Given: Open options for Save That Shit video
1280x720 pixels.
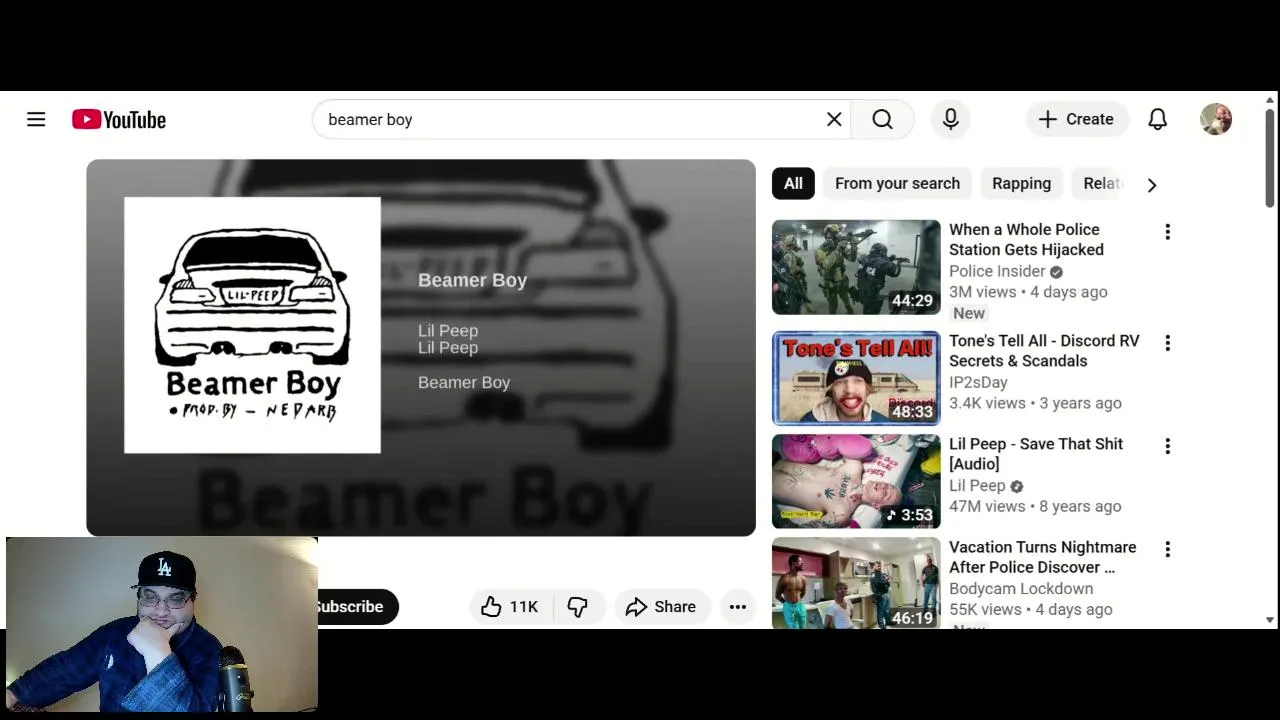Looking at the screenshot, I should tap(1167, 446).
